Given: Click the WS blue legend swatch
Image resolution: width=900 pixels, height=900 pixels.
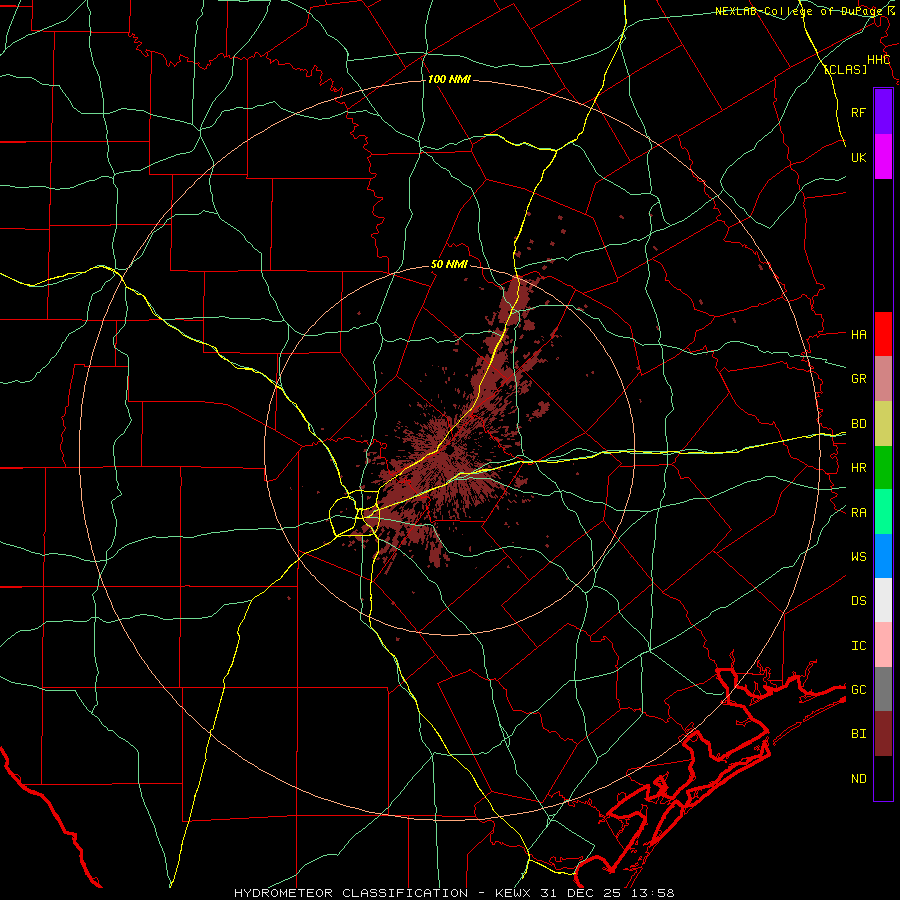Looking at the screenshot, I should tap(883, 556).
